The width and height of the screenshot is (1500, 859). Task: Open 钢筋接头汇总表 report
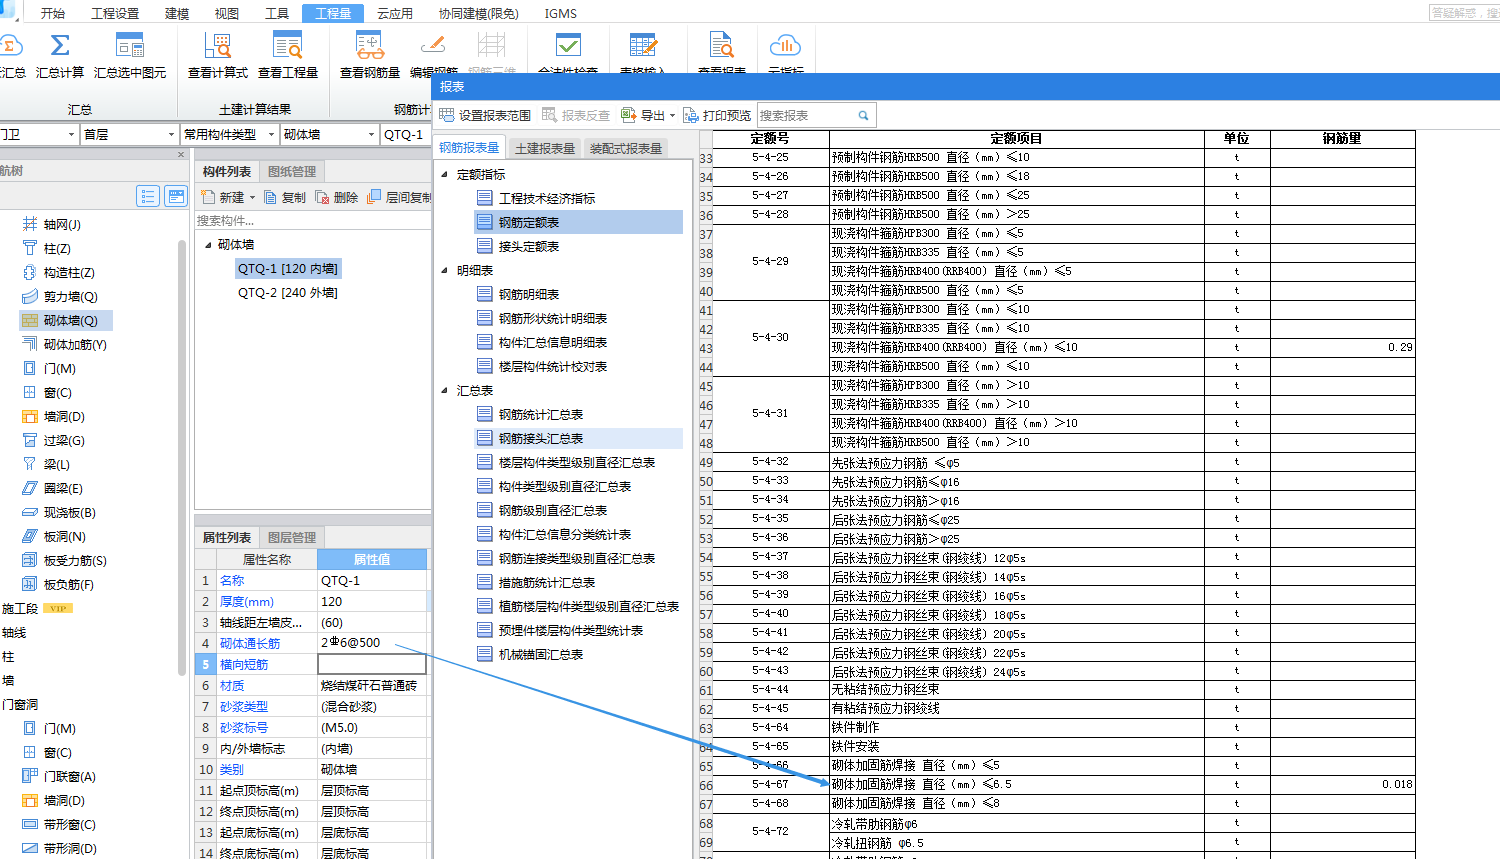tap(541, 438)
